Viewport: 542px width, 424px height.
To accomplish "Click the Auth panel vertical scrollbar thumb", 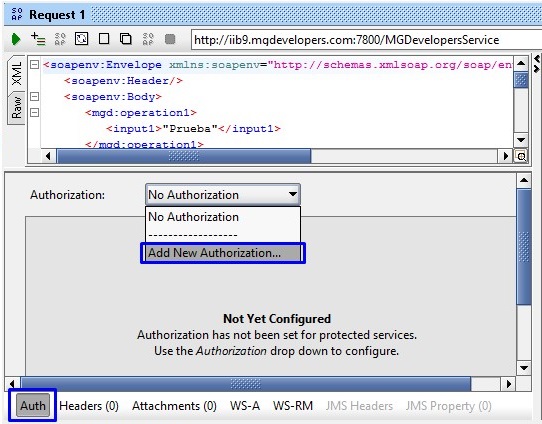I will [524, 247].
